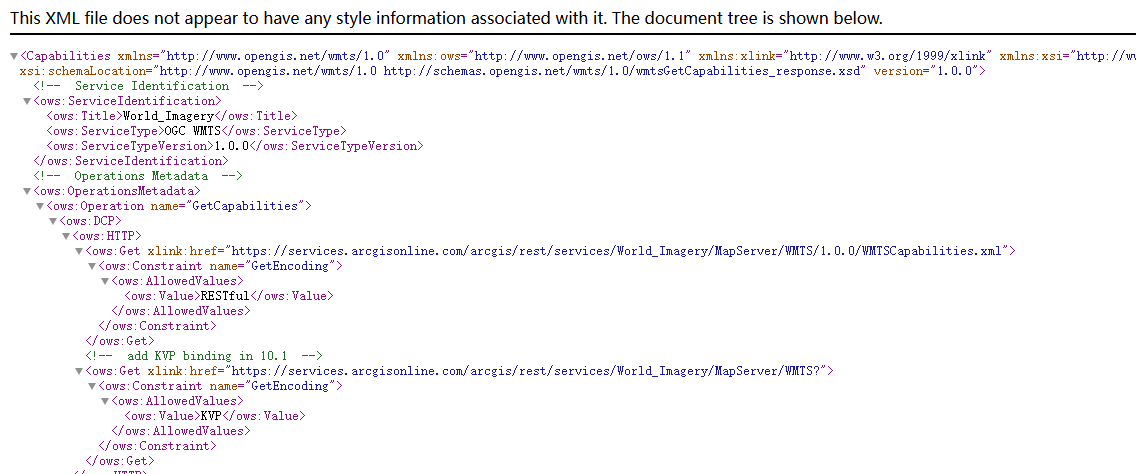1136x474 pixels.
Task: Click the OGC WMTS service type text
Action: pyautogui.click(x=192, y=131)
